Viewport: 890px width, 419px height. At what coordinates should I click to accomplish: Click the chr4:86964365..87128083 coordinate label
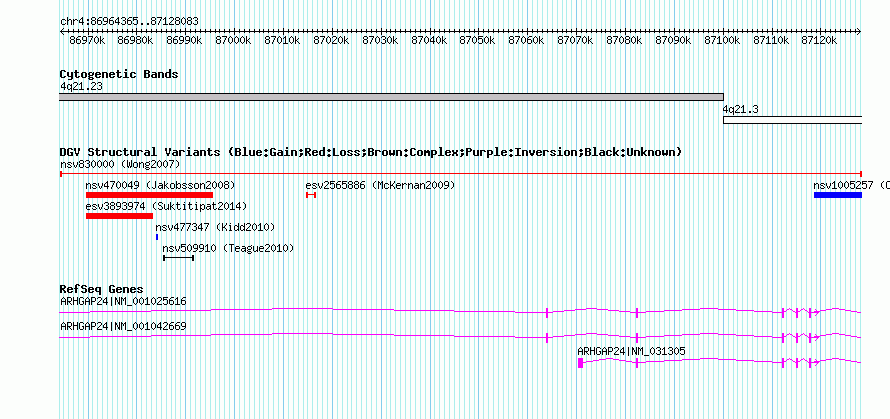pyautogui.click(x=129, y=21)
